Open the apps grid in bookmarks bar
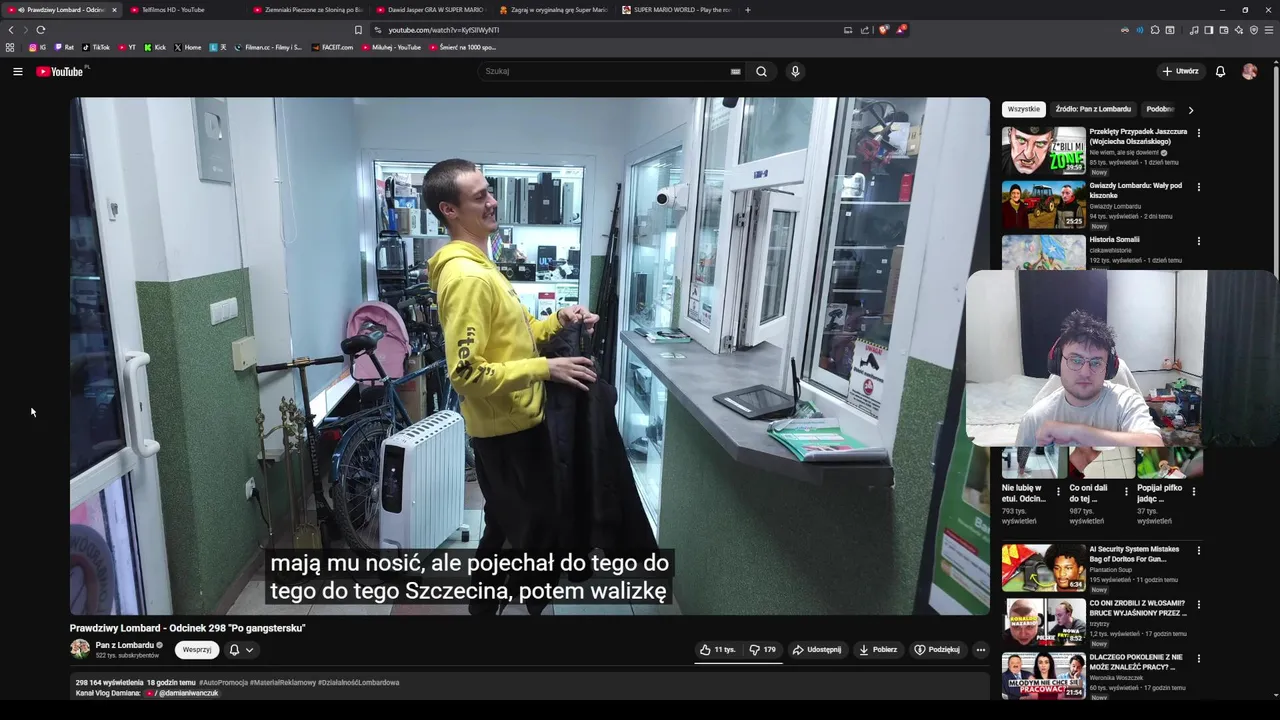 (10, 47)
